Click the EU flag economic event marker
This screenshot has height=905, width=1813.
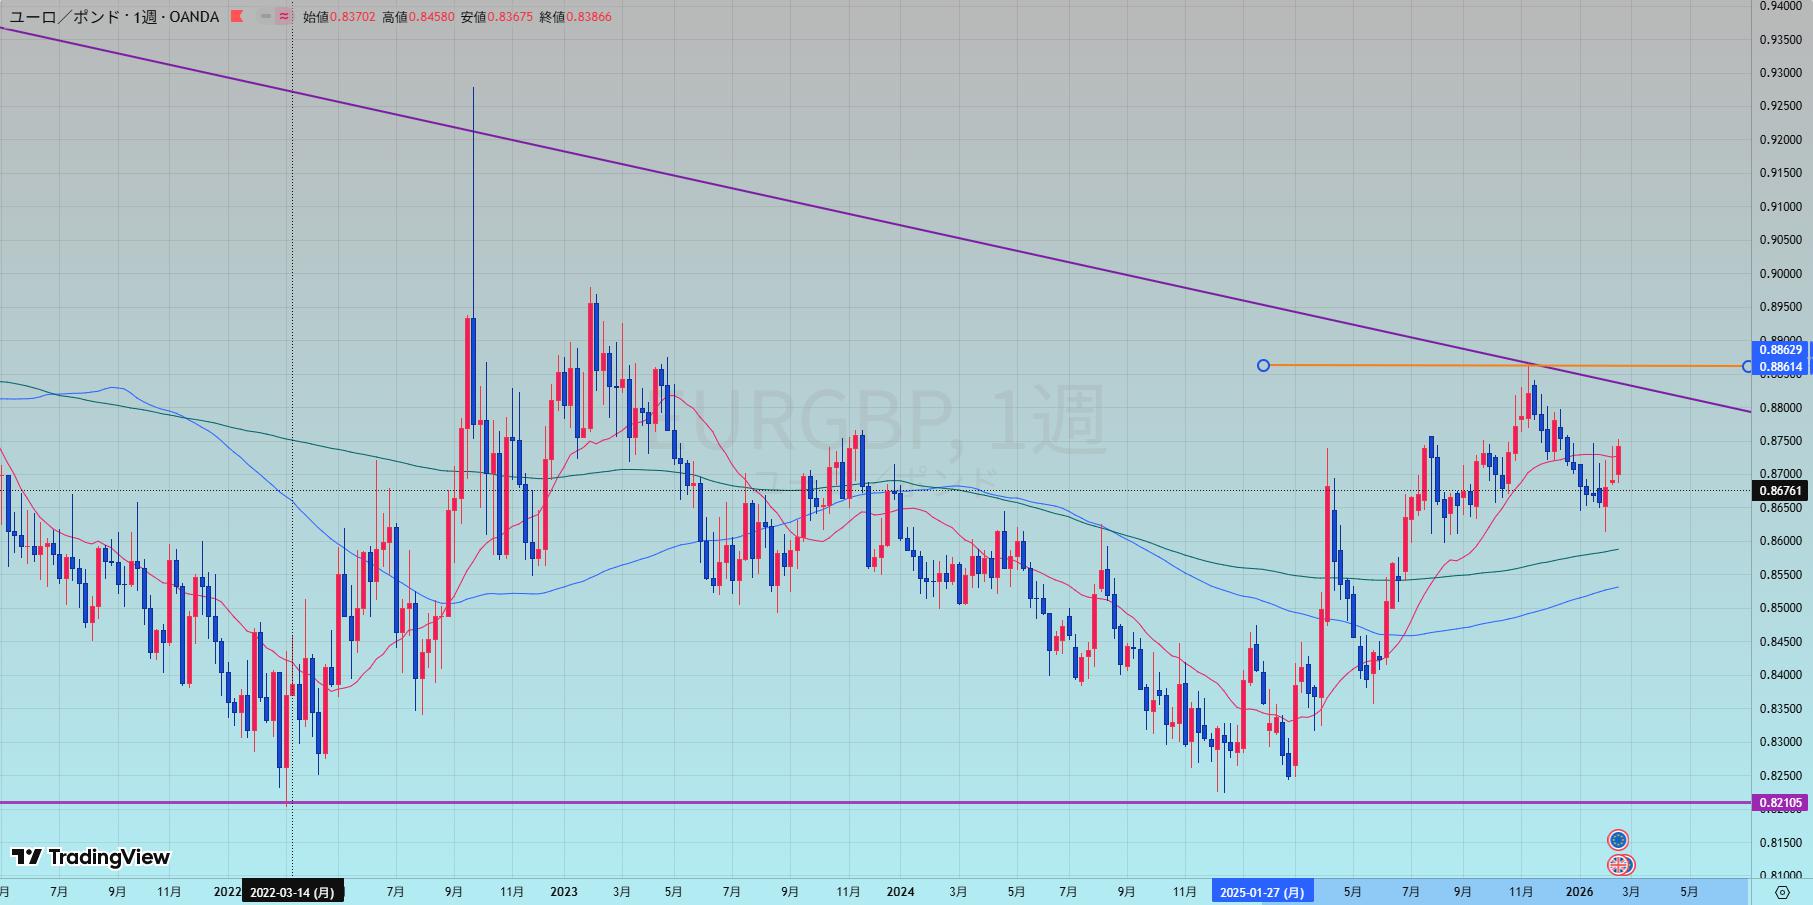(x=1617, y=840)
